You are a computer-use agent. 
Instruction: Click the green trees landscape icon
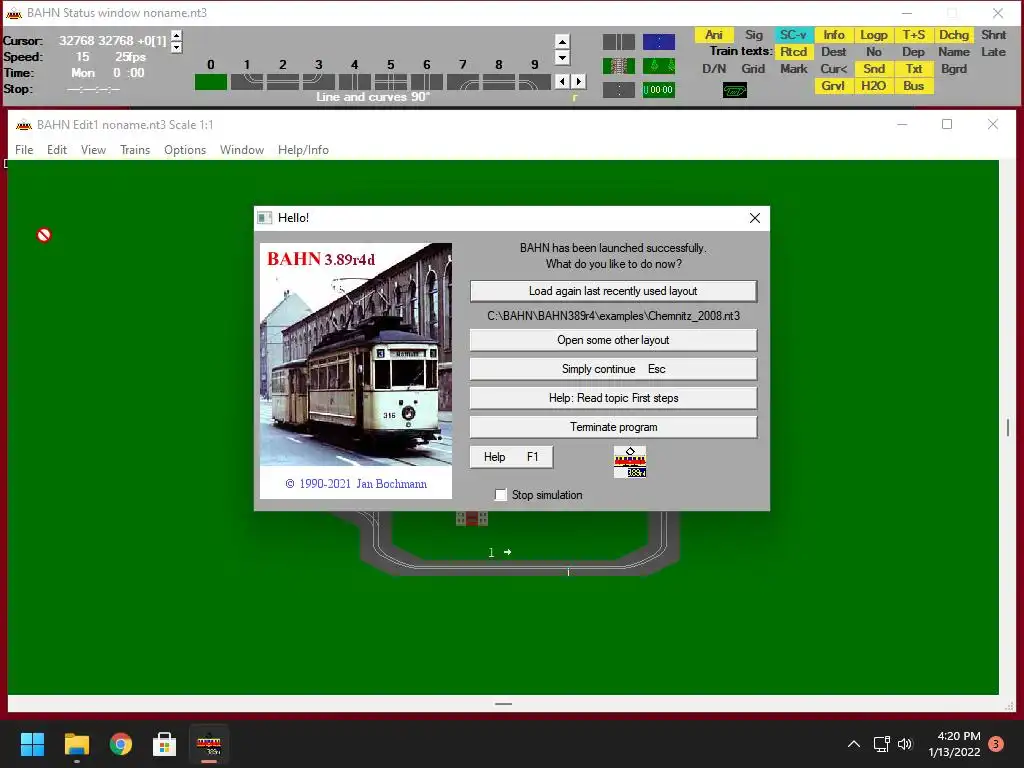(659, 66)
